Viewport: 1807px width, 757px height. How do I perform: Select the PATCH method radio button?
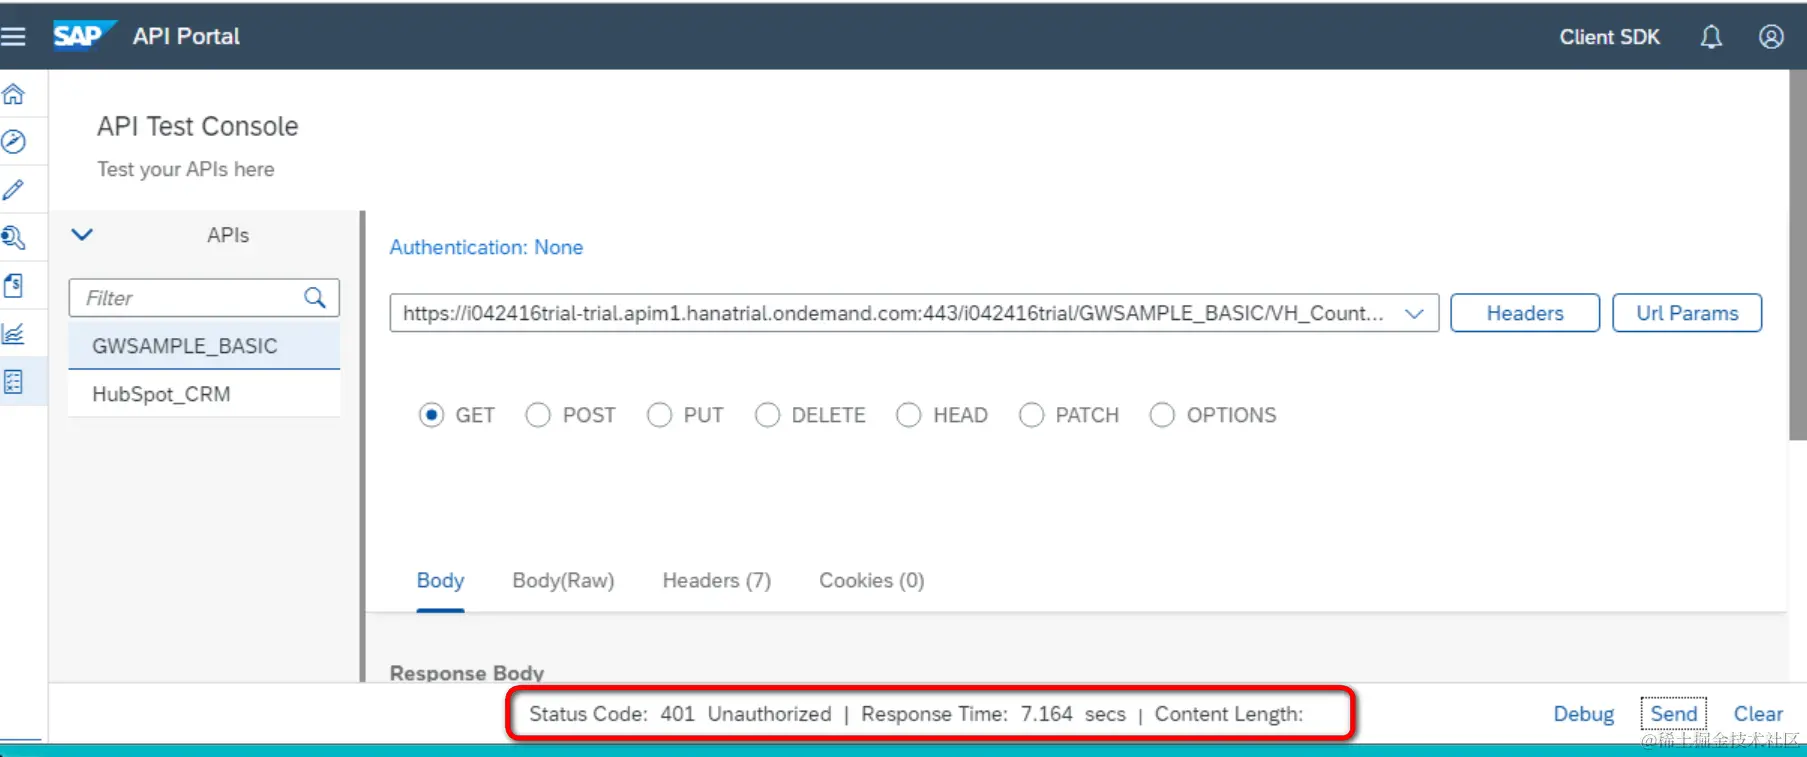coord(1031,415)
